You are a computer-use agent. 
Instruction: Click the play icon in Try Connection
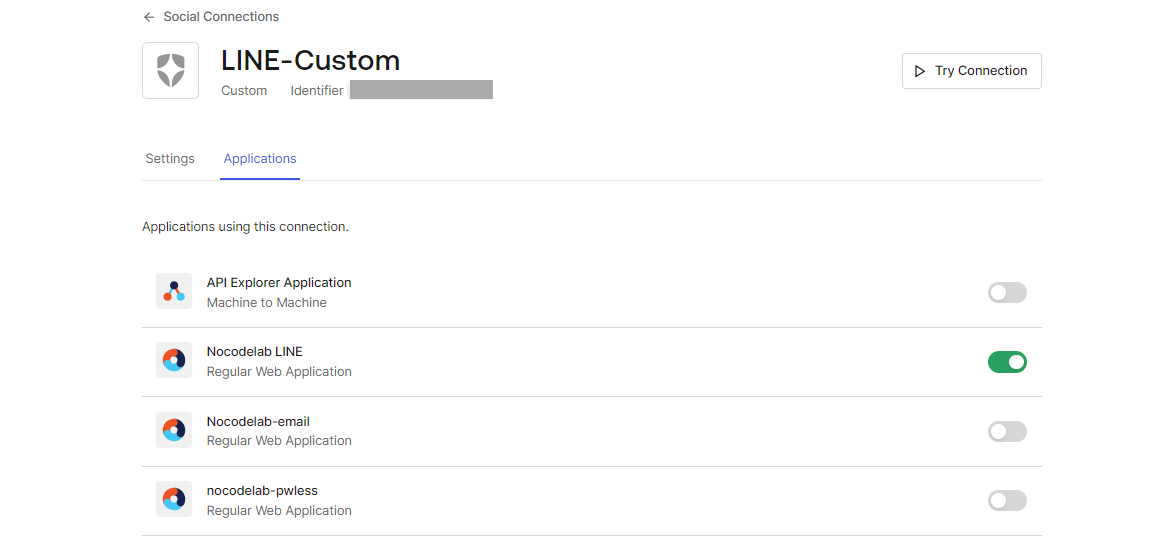click(920, 71)
